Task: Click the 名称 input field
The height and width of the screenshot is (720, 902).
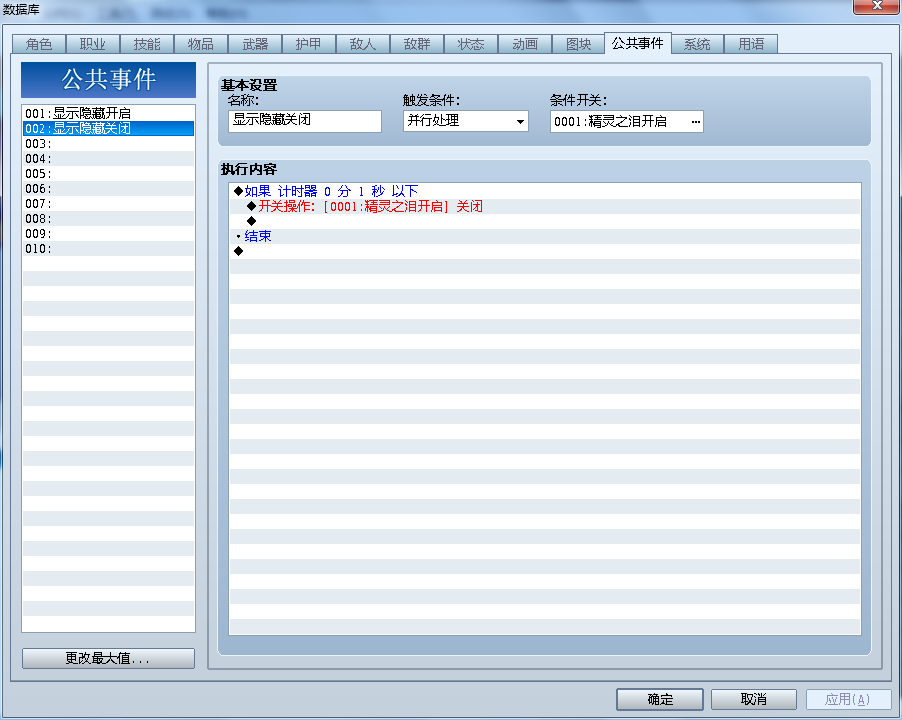Action: click(x=305, y=121)
